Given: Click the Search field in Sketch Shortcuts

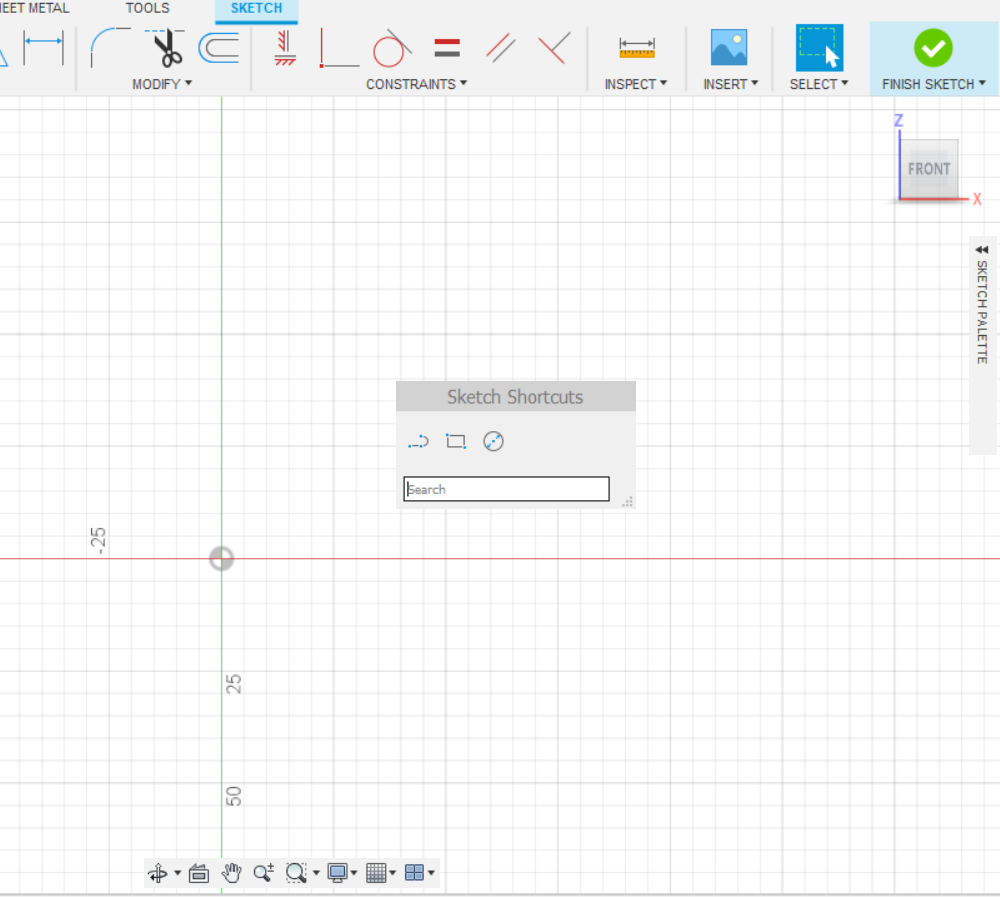Looking at the screenshot, I should pos(506,489).
